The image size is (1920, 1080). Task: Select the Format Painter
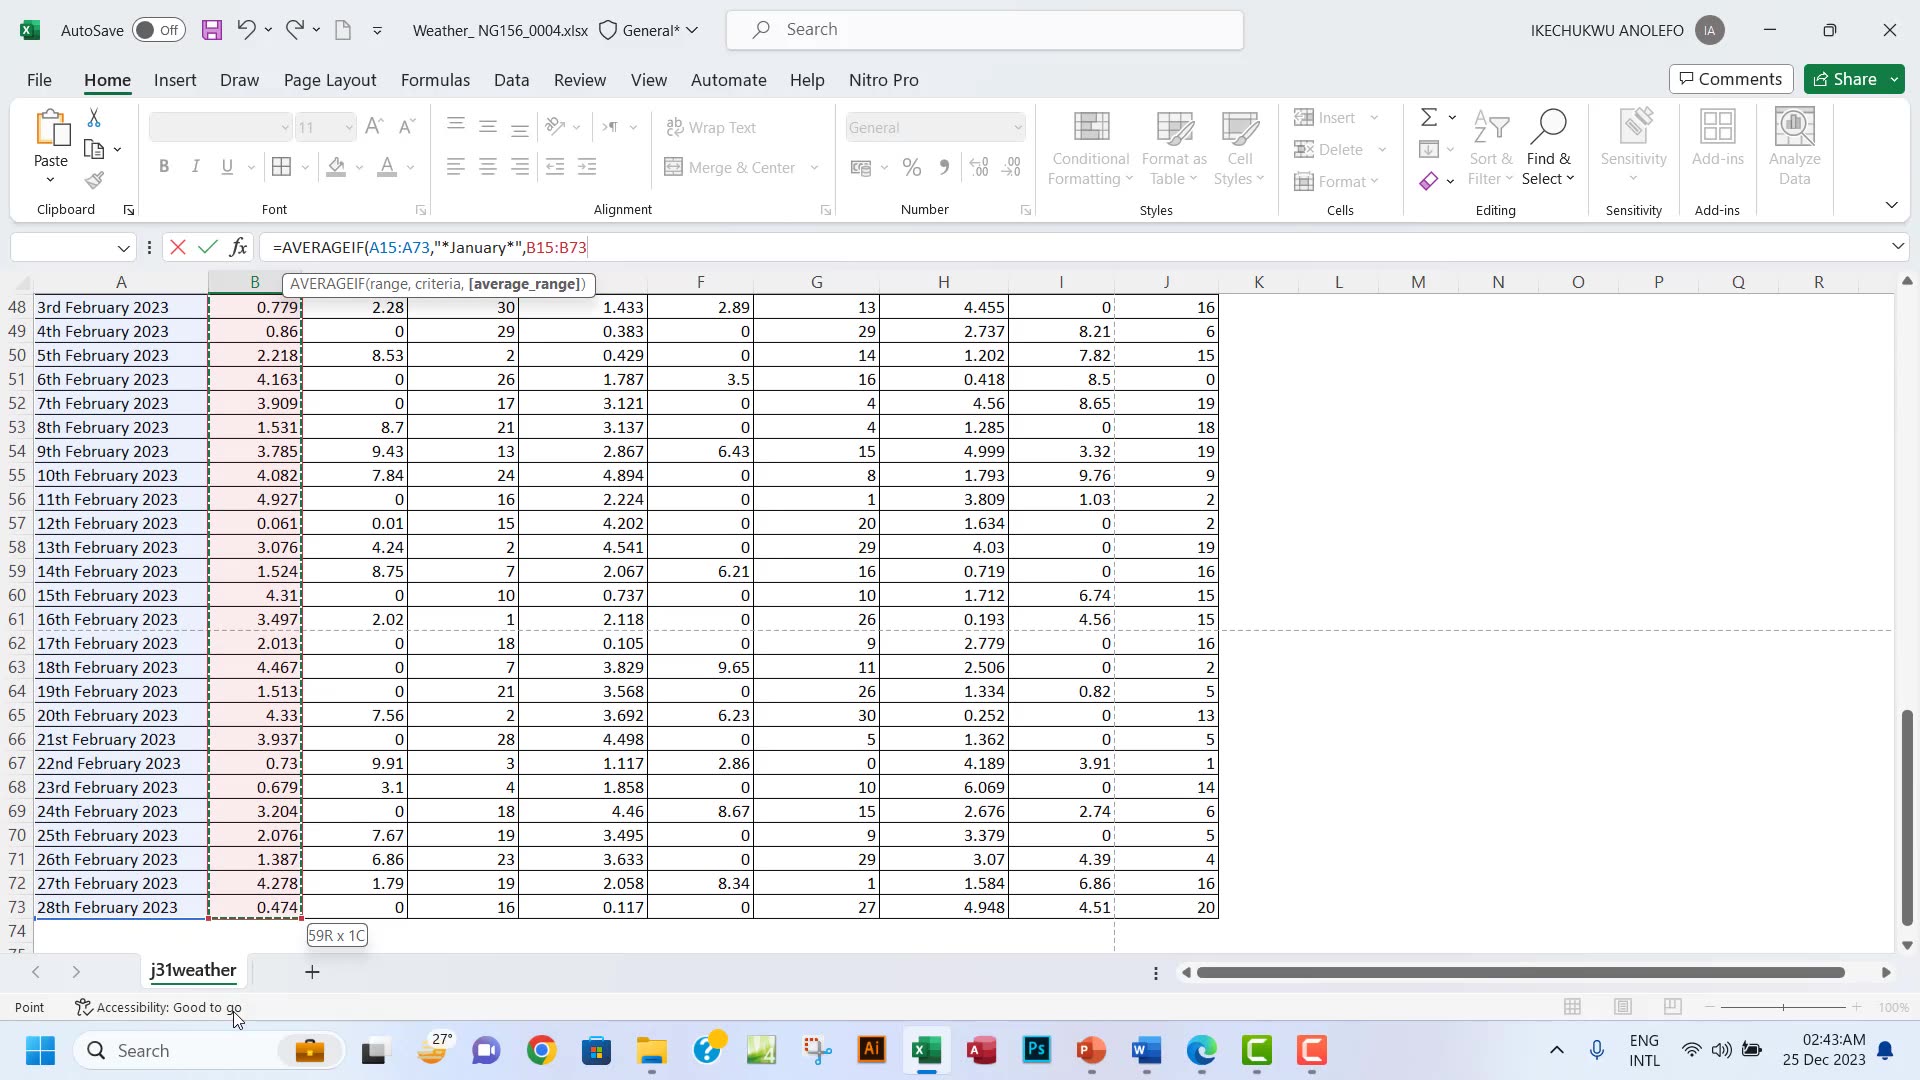[x=95, y=181]
